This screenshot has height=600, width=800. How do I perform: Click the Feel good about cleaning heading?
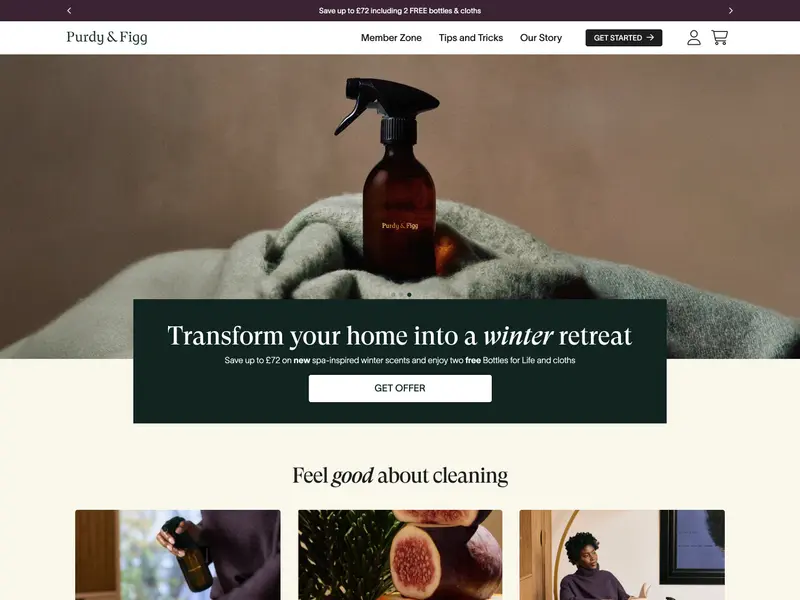(400, 476)
